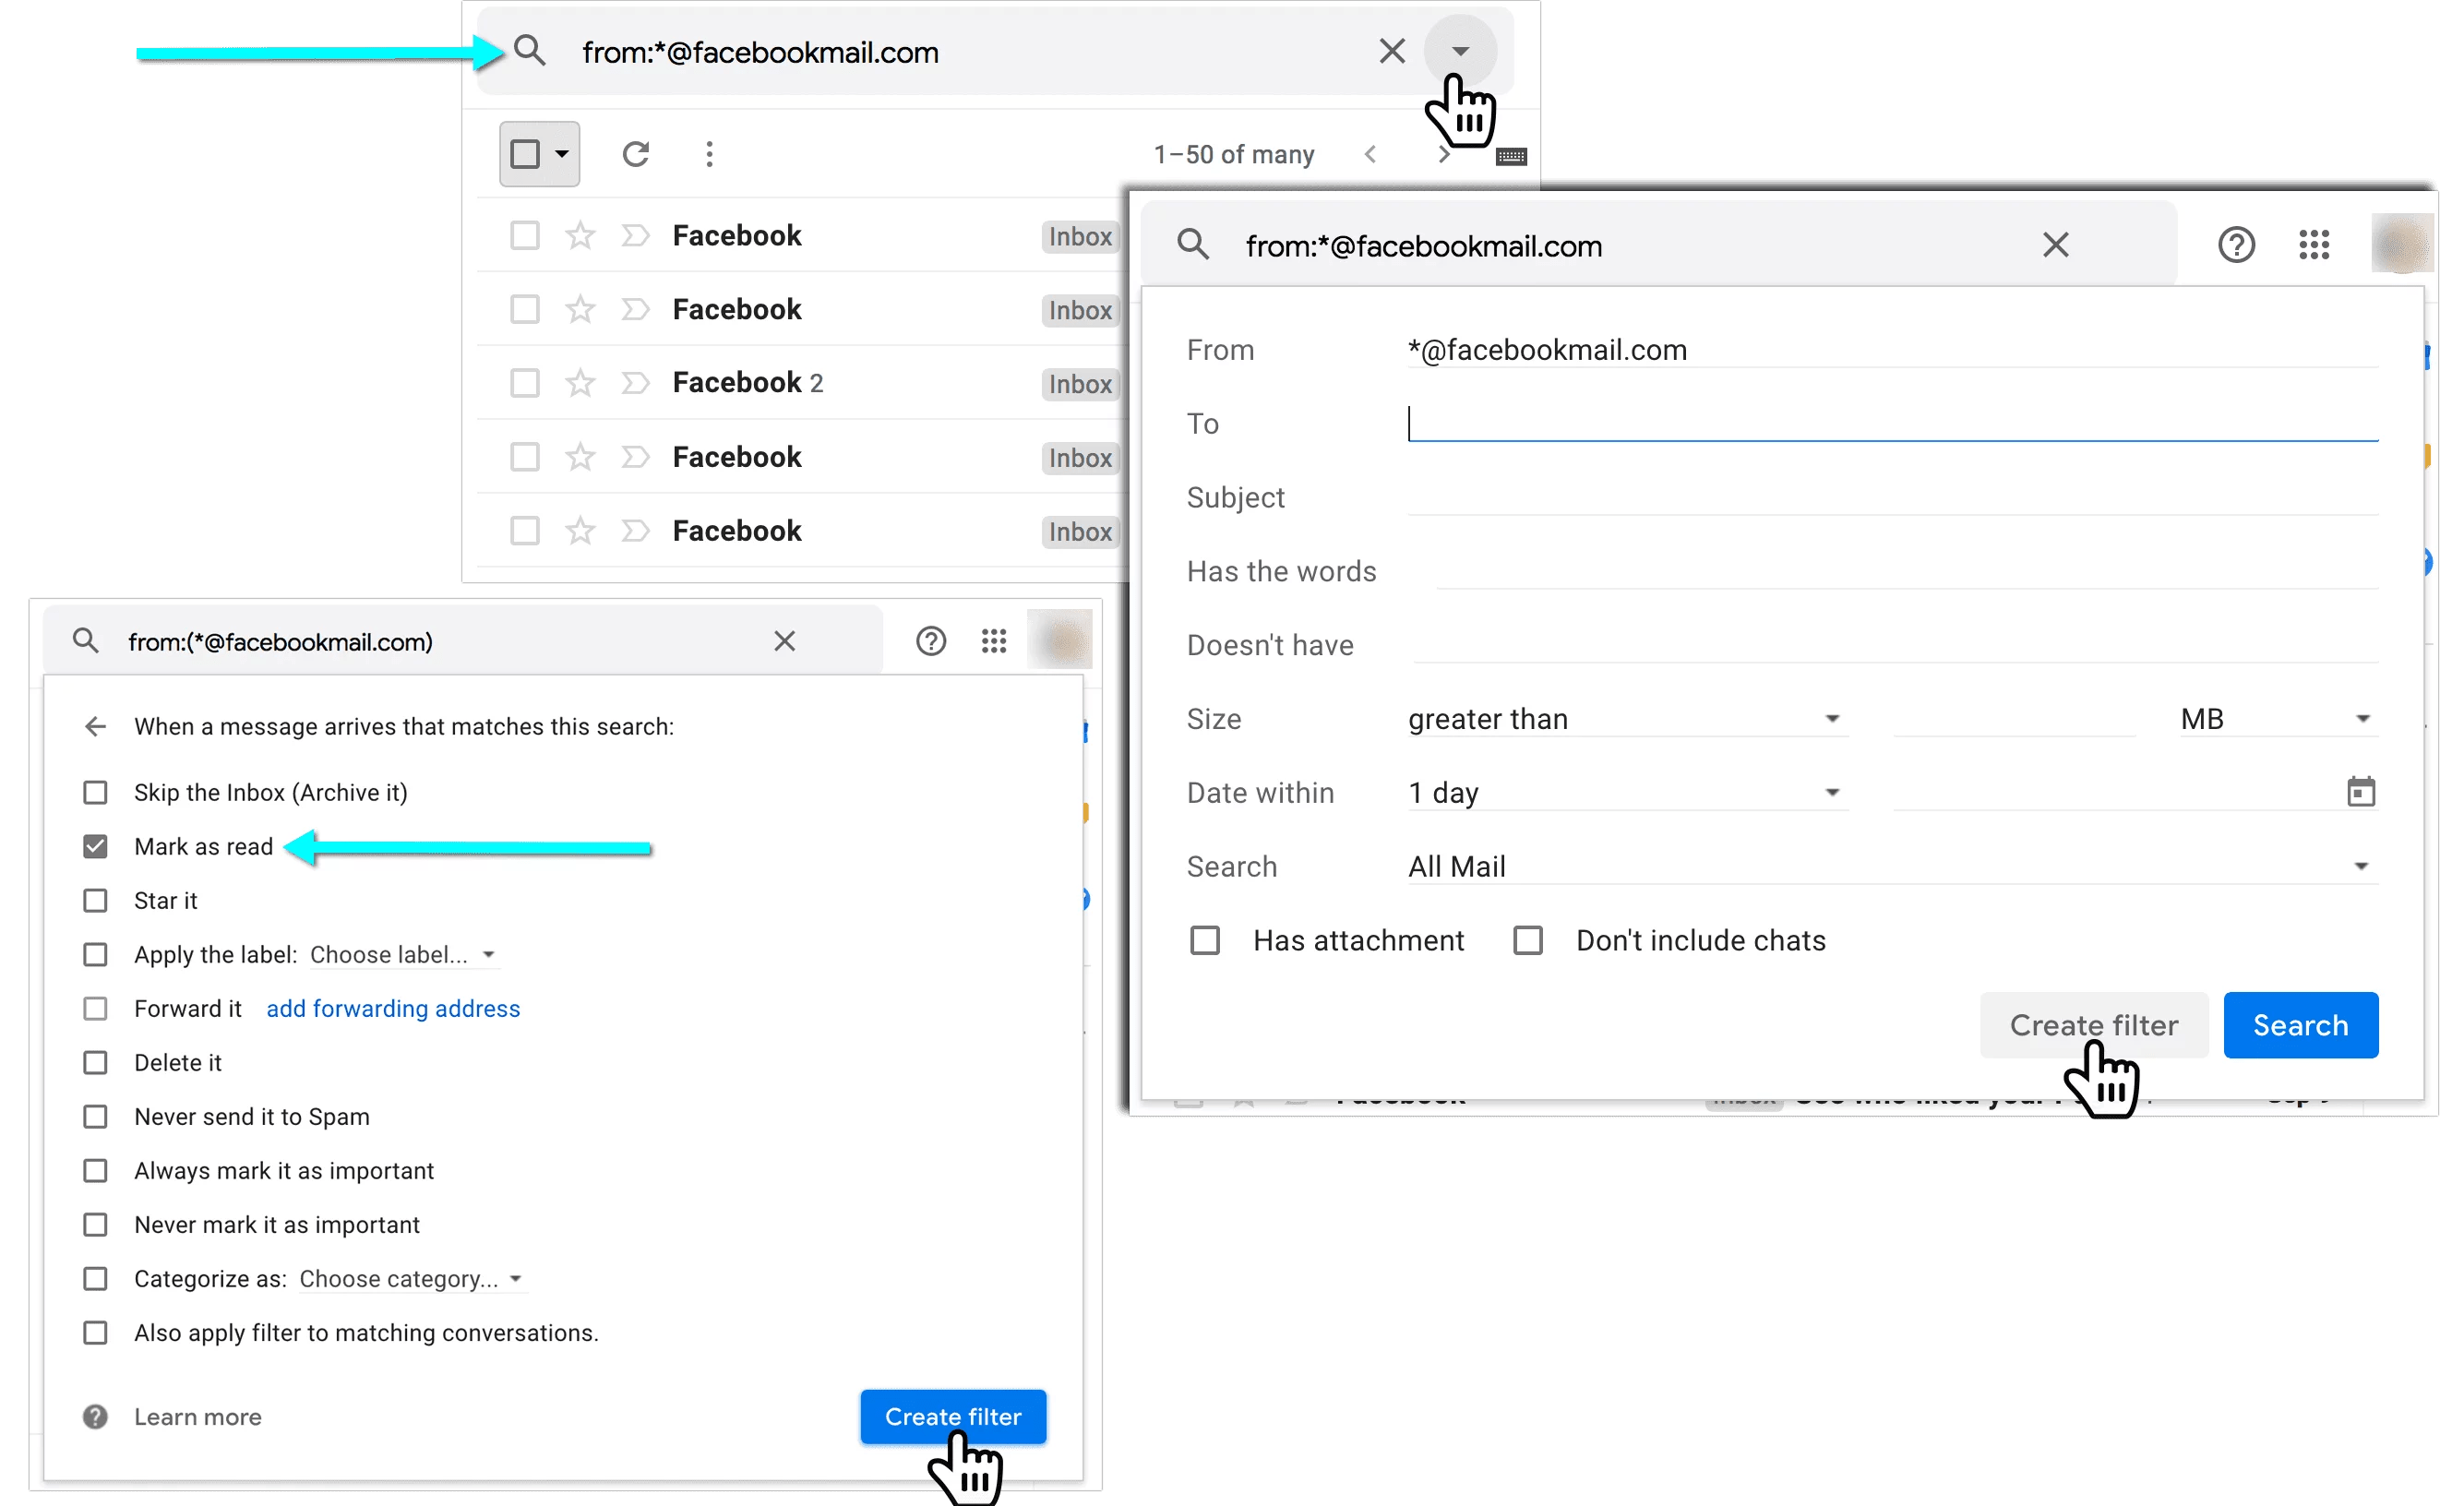
Task: Enable Don't include chats checkbox
Action: (1527, 941)
